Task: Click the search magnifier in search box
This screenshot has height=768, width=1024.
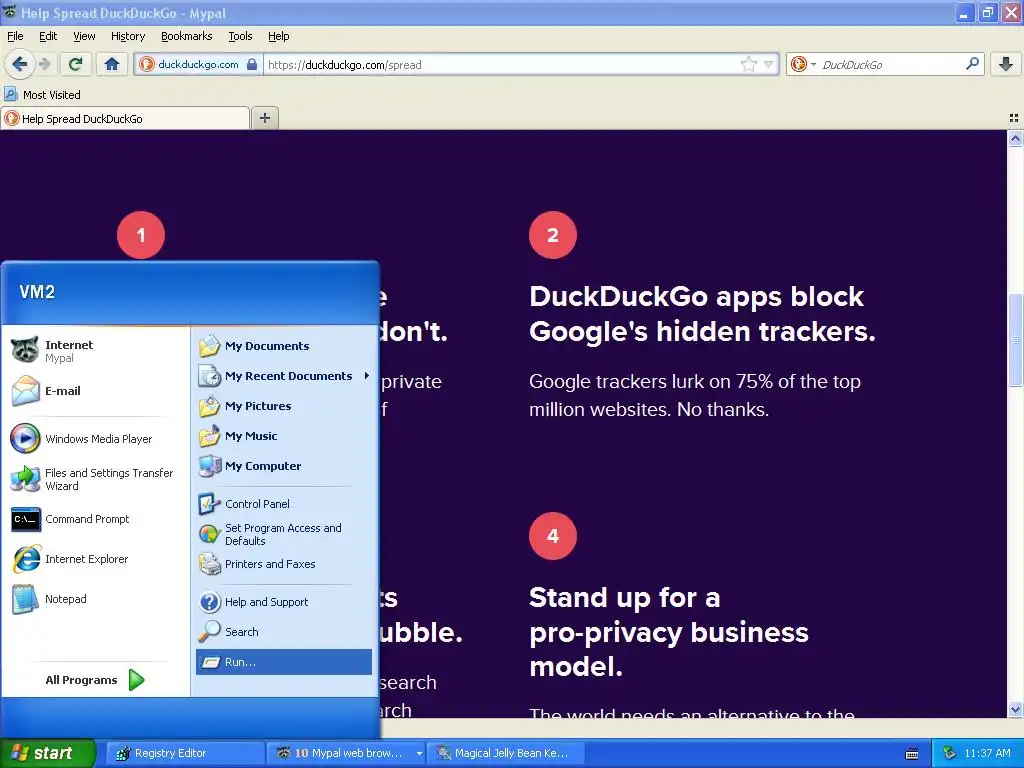Action: (972, 64)
